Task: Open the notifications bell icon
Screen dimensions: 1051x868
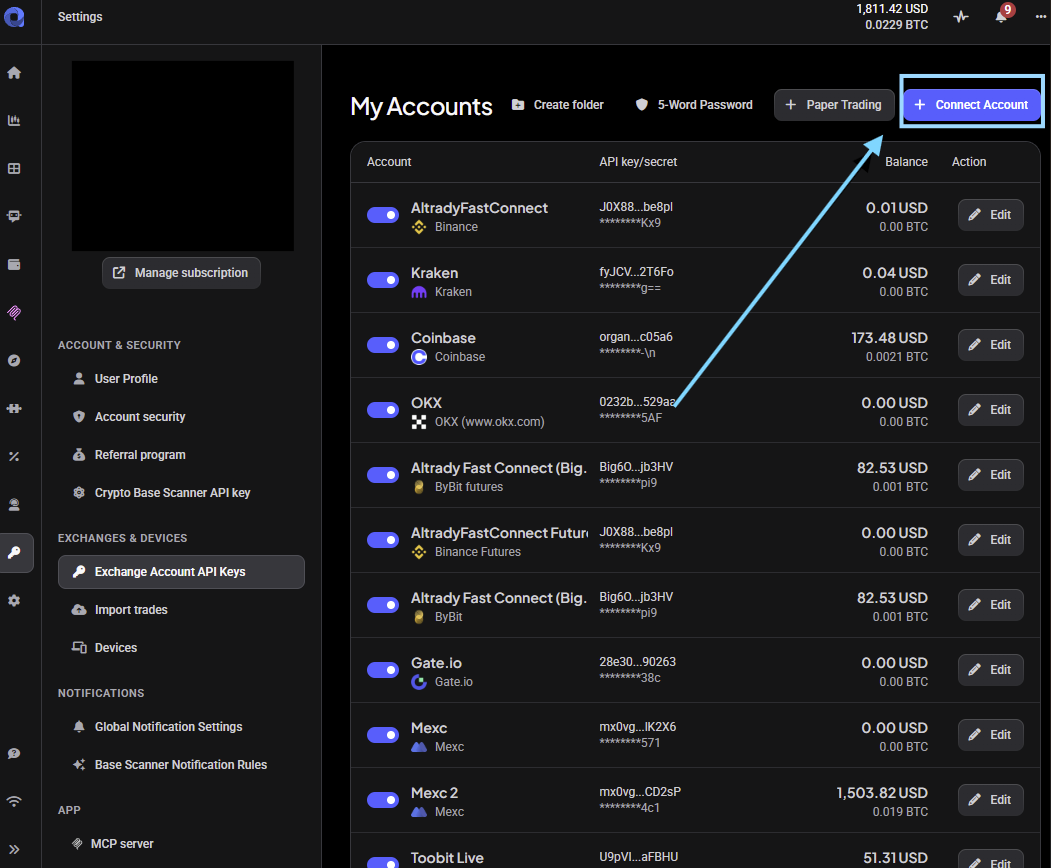Action: click(1001, 16)
